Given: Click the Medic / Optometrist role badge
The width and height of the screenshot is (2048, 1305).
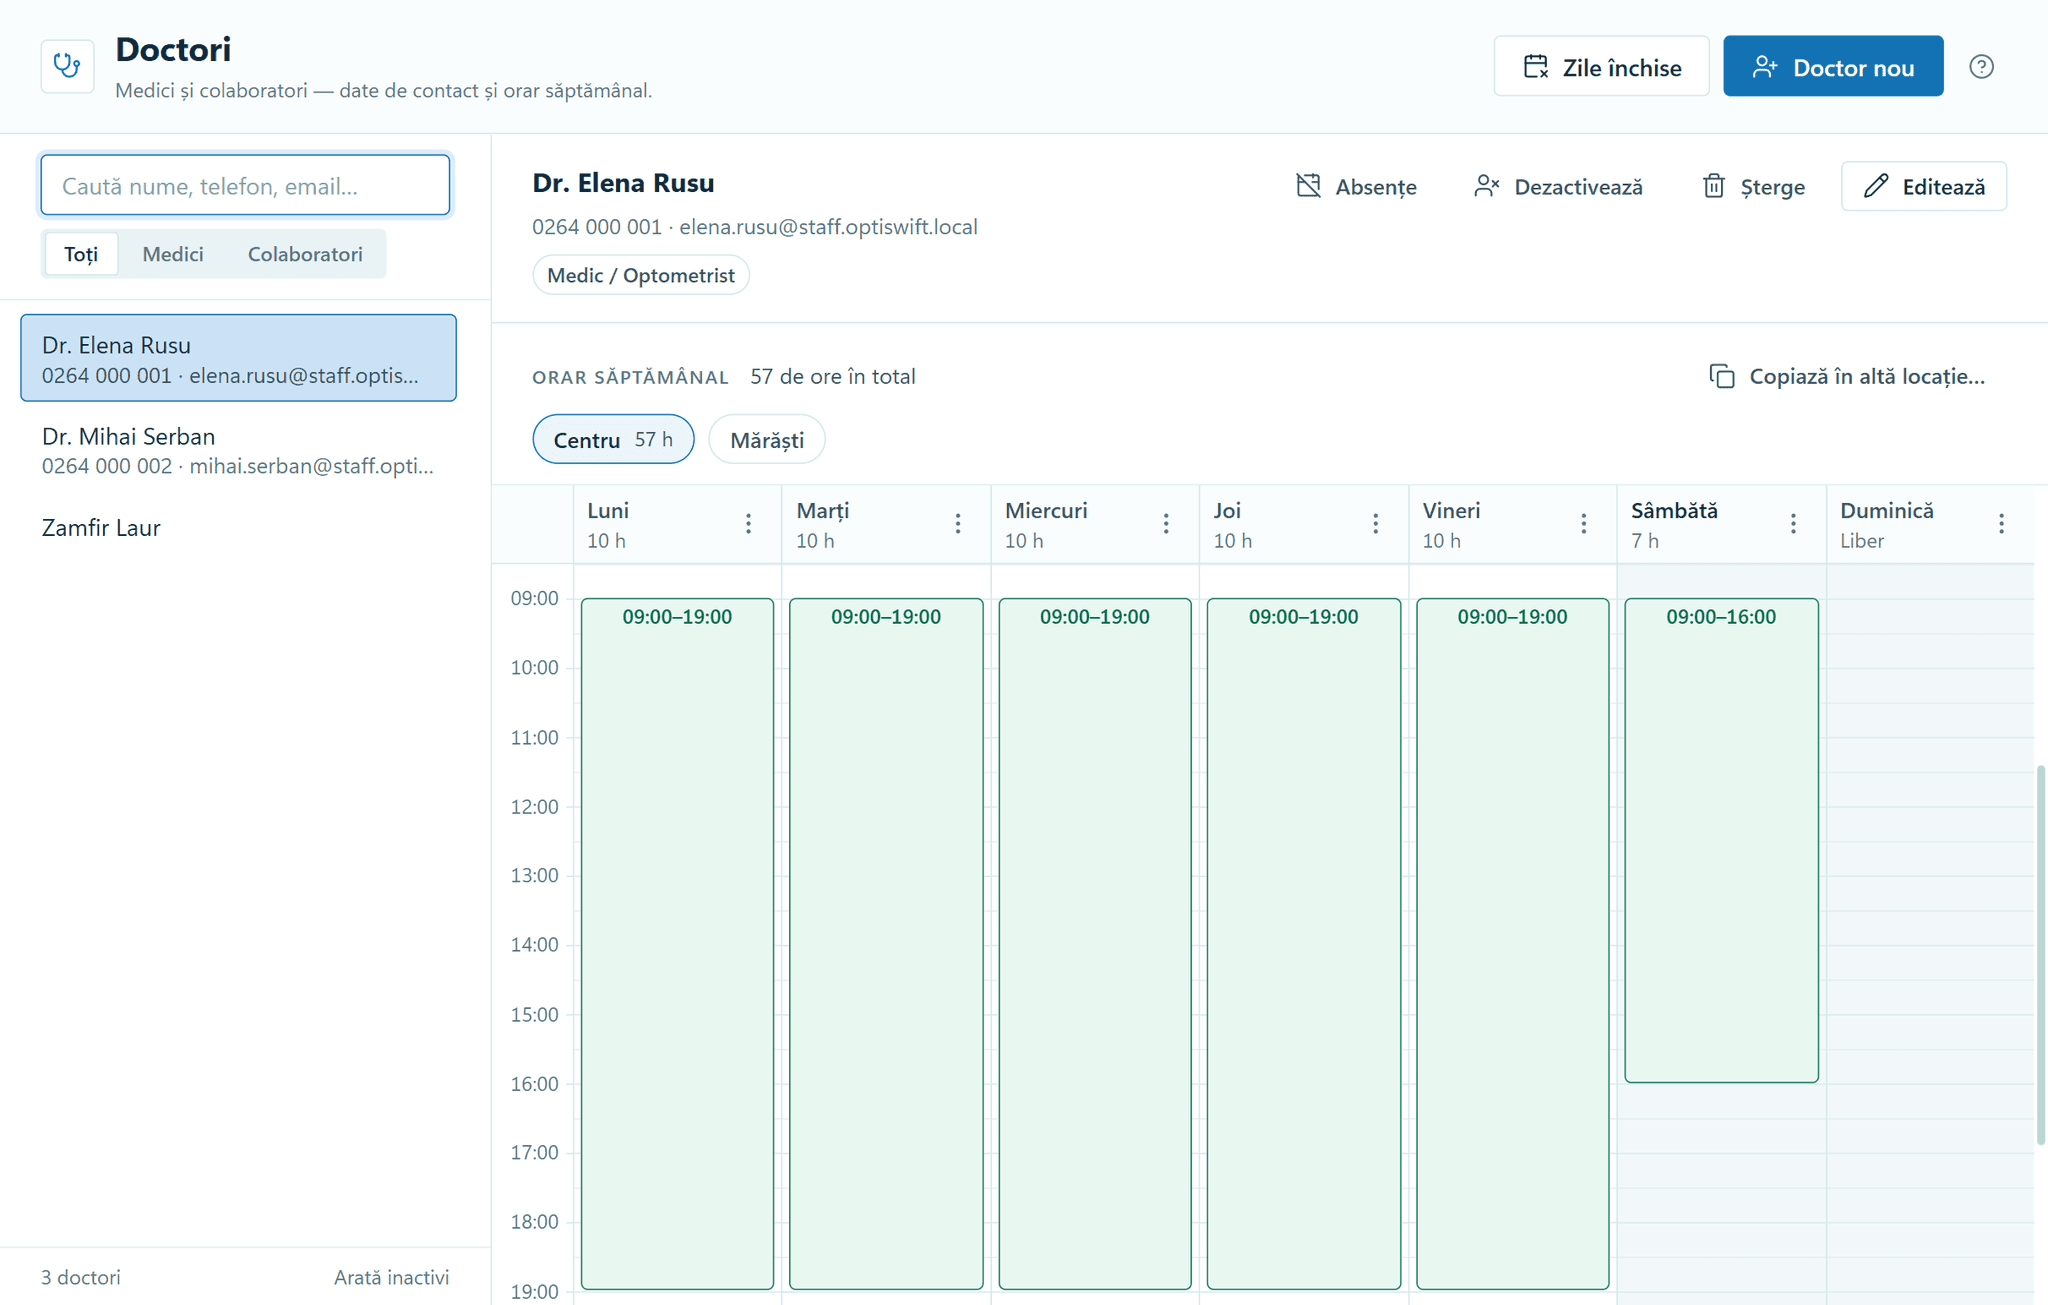Looking at the screenshot, I should pos(641,276).
